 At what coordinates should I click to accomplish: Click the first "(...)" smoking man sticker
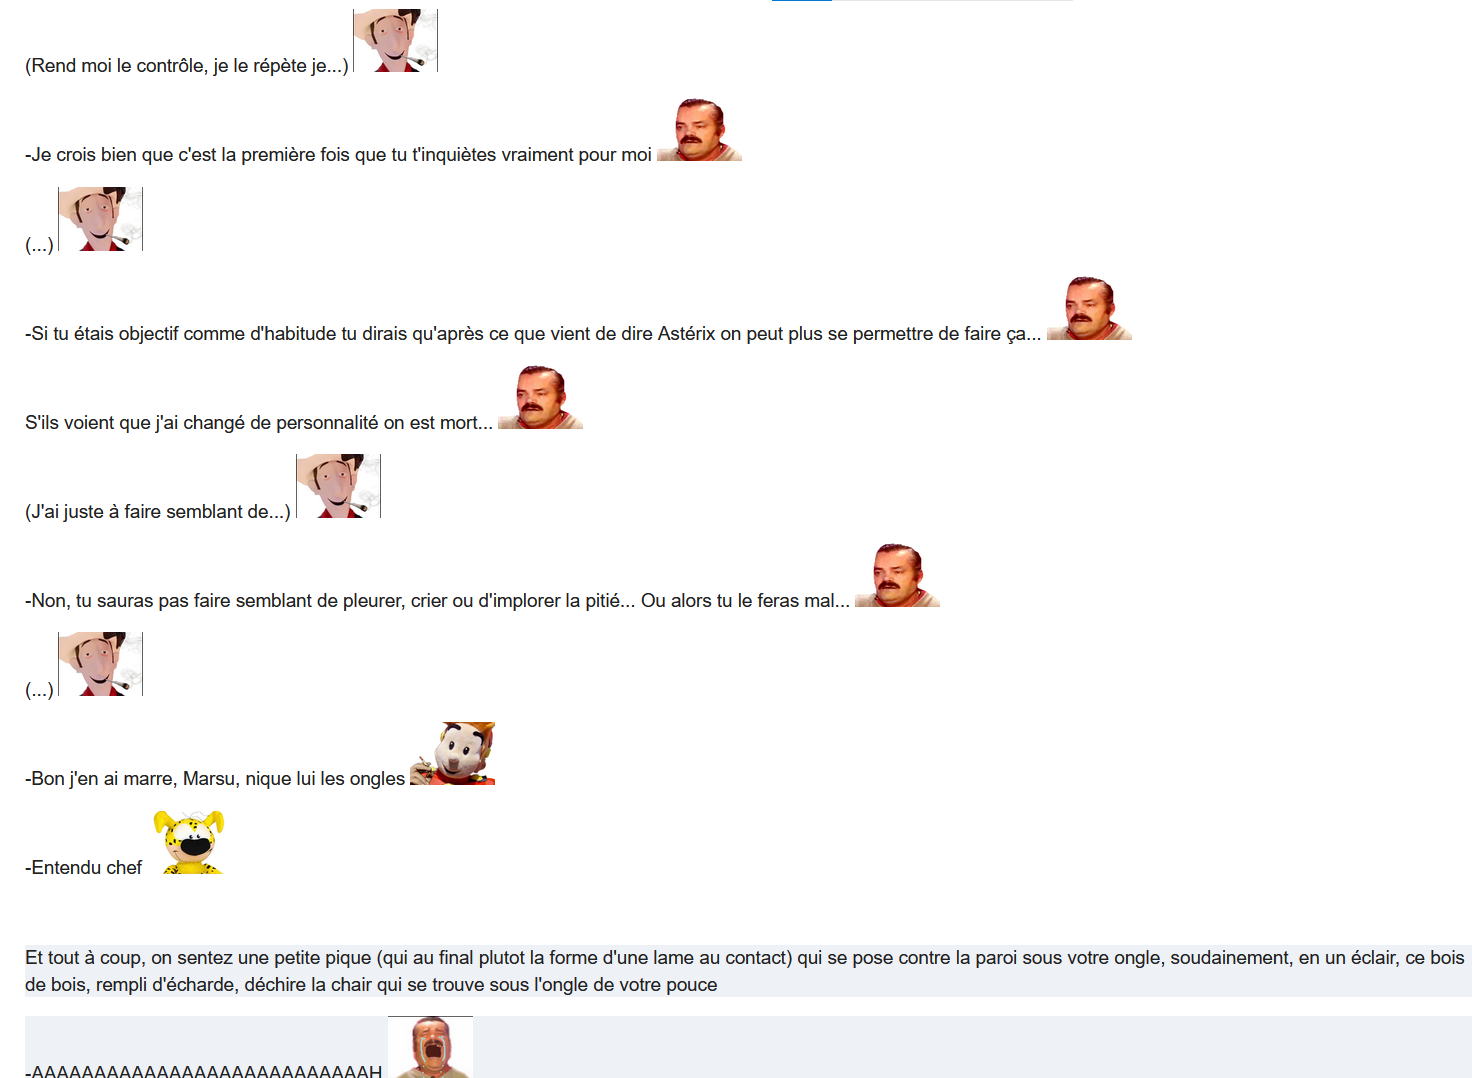[101, 219]
